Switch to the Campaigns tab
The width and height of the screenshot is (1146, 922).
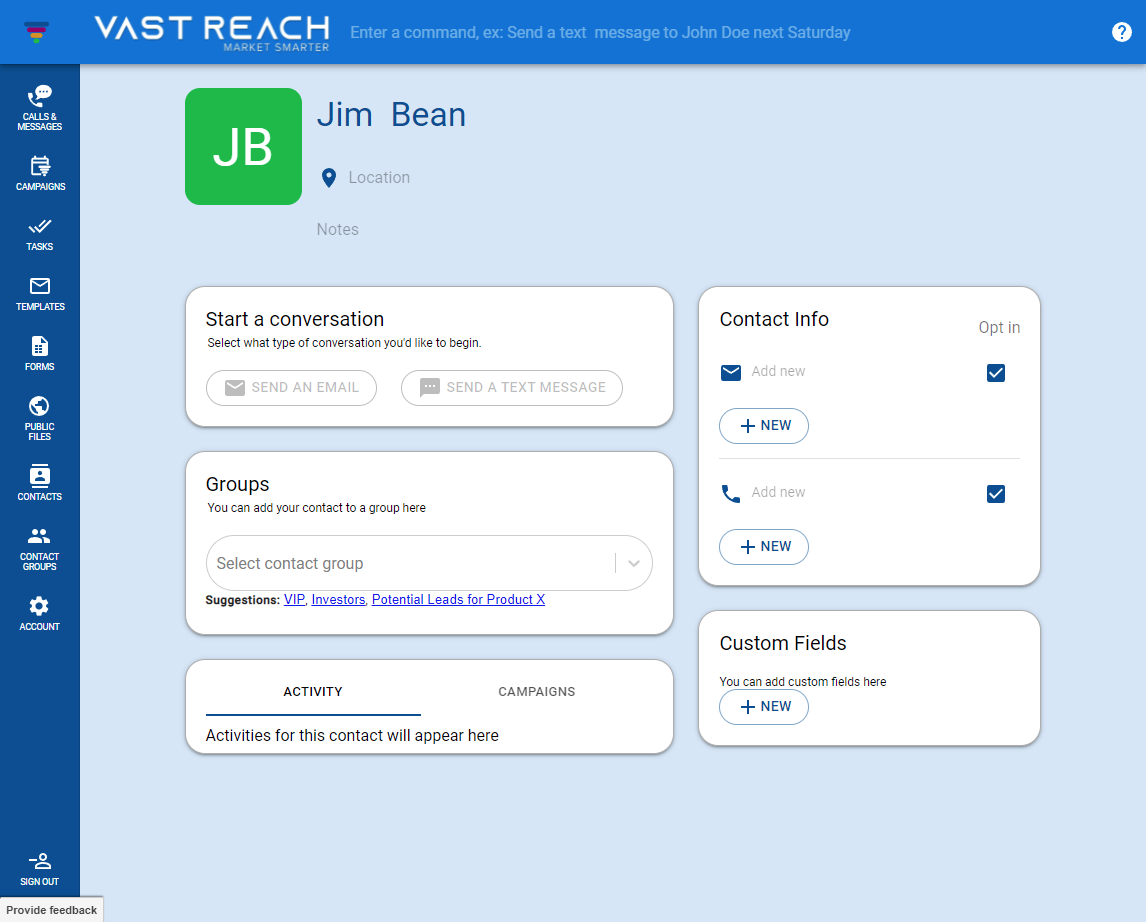coord(536,692)
